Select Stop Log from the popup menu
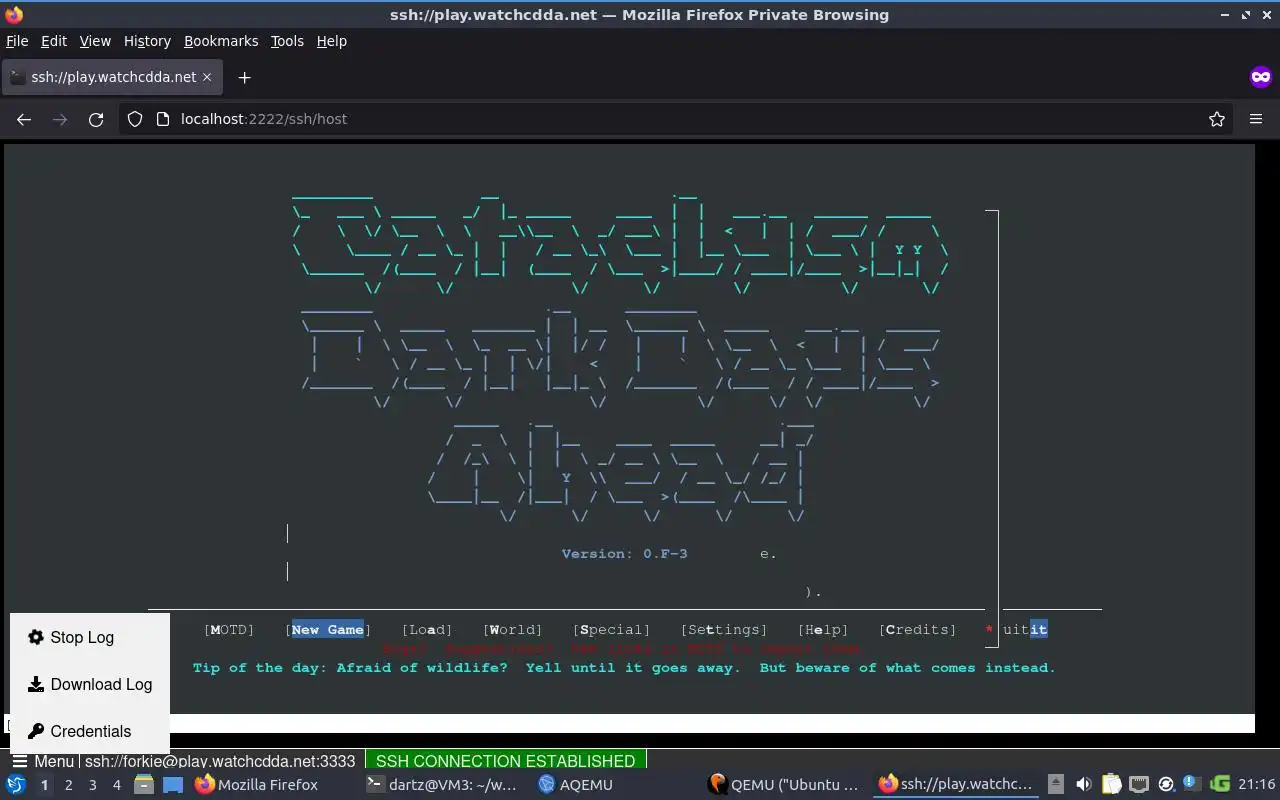Screen dimensions: 1280x800 (89, 637)
